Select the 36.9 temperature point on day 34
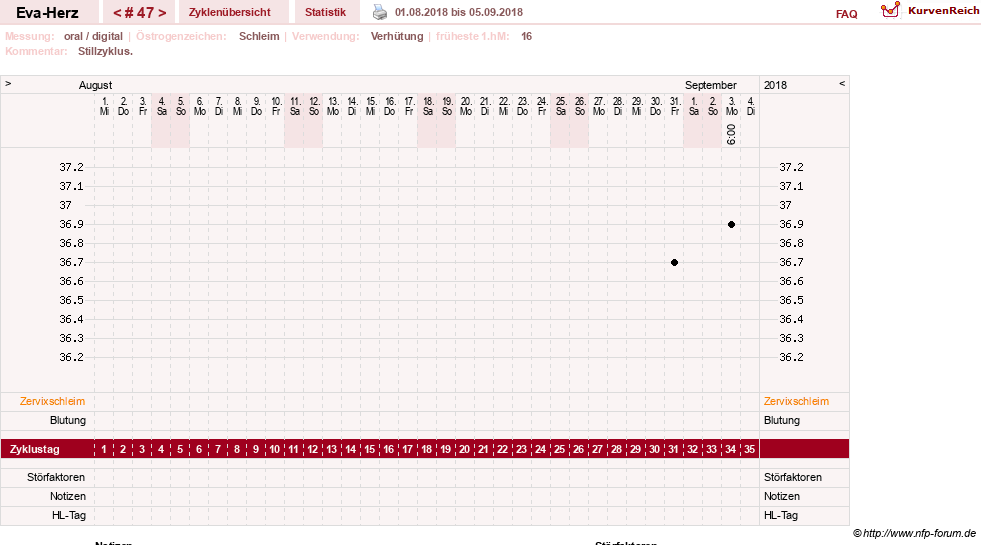 (x=731, y=224)
